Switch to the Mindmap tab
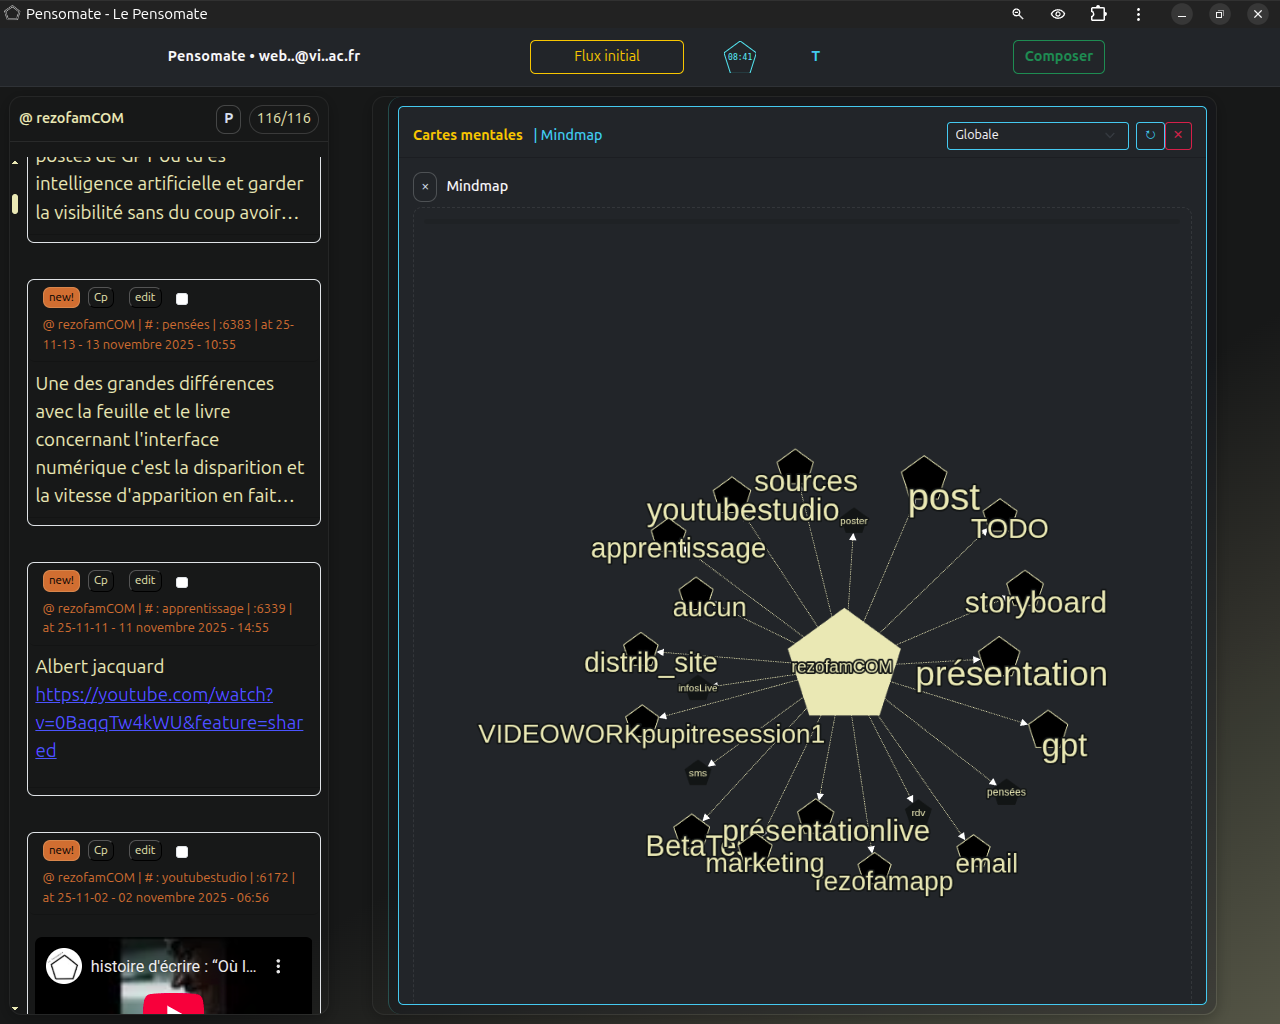 571,135
